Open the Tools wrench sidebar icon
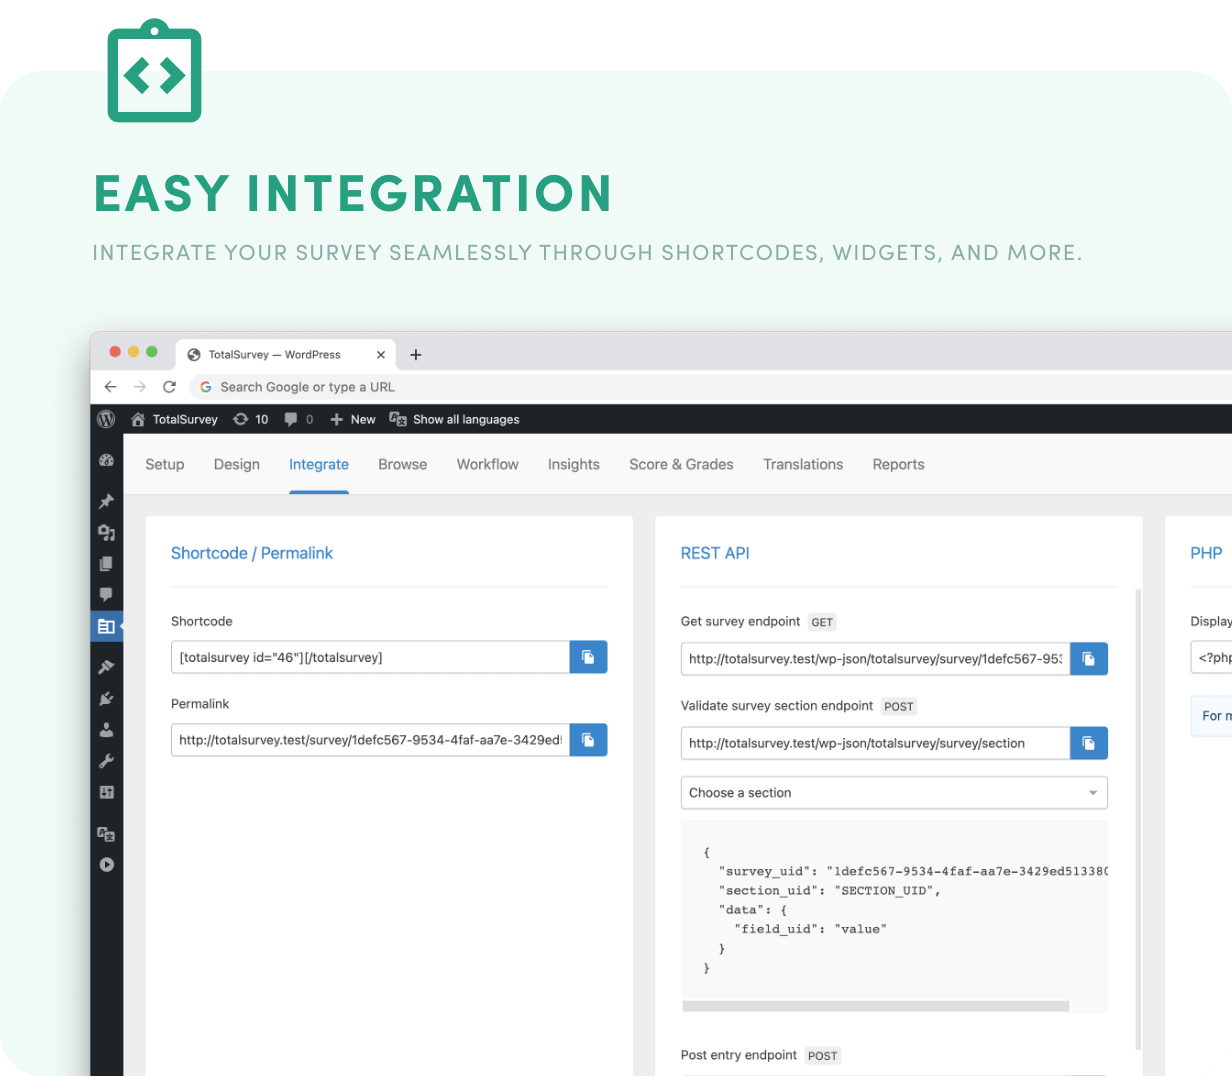 [x=106, y=760]
